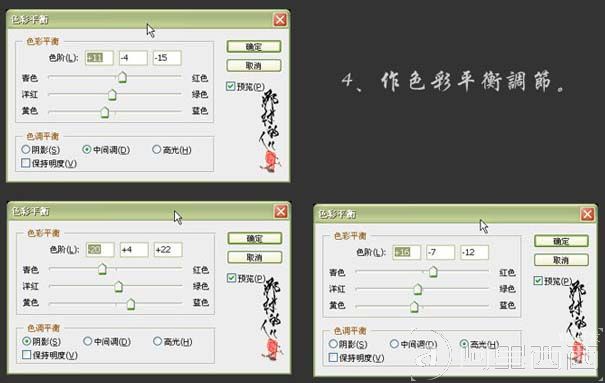This screenshot has width=605, height=383.
Task: Toggle 预览(P) checkbox in the -12 dialog
Action: coord(538,280)
